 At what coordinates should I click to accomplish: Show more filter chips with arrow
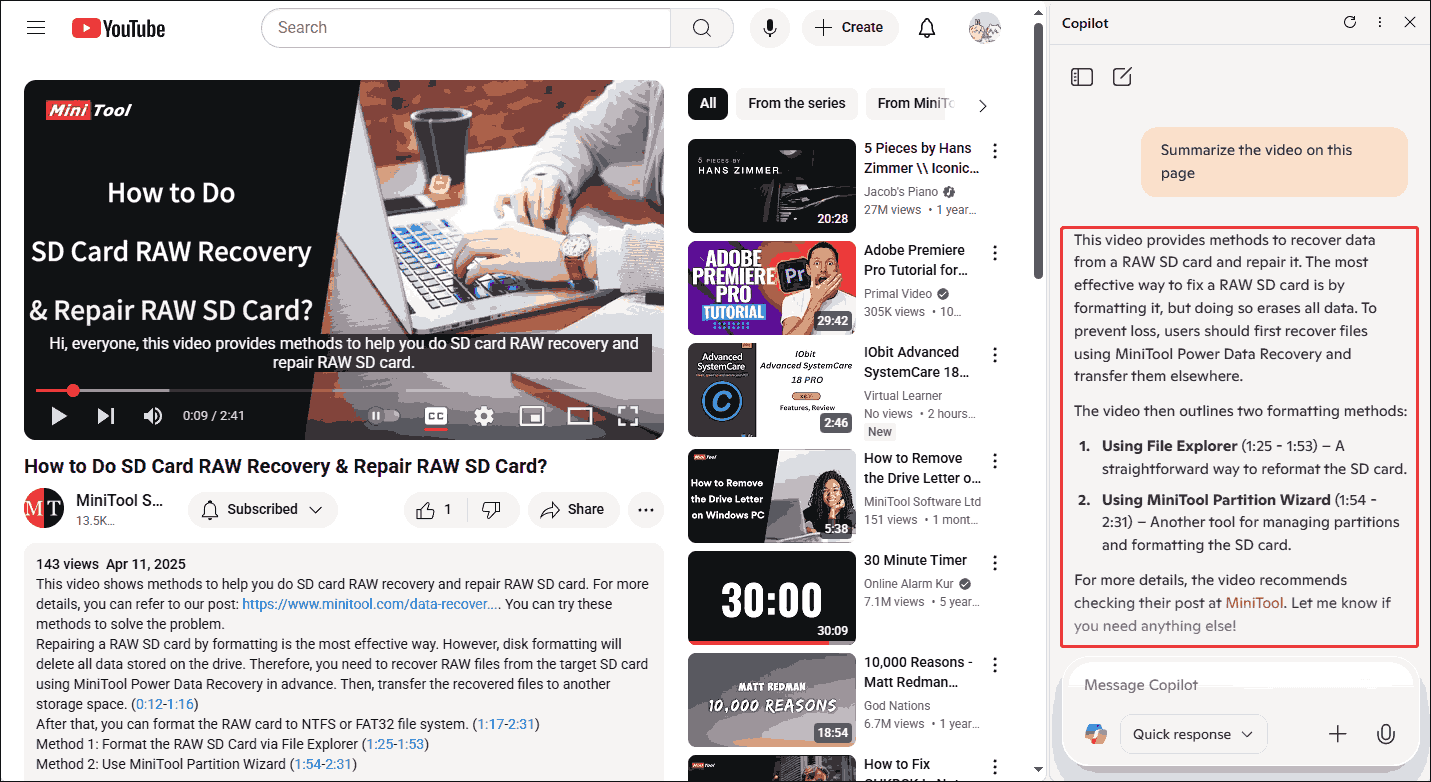pyautogui.click(x=983, y=105)
